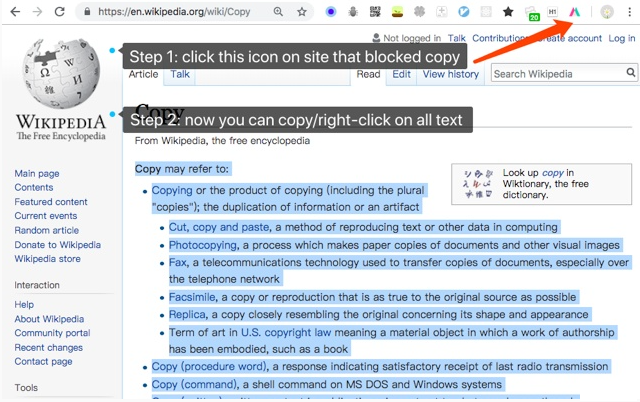Screen dimensions: 640x402
Task: Reload the page with the refresh icon
Action: [x=60, y=11]
